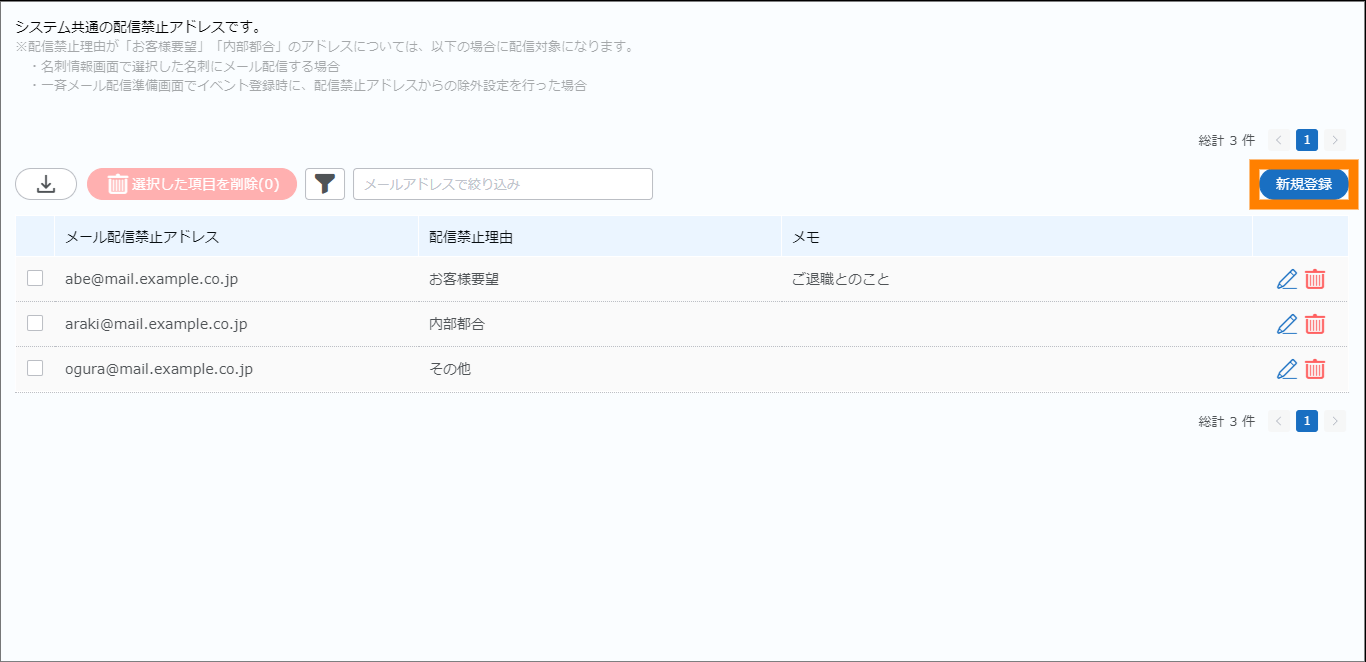Edit the ogura@mail.example.co.jp entry
The width and height of the screenshot is (1366, 662).
tap(1287, 369)
